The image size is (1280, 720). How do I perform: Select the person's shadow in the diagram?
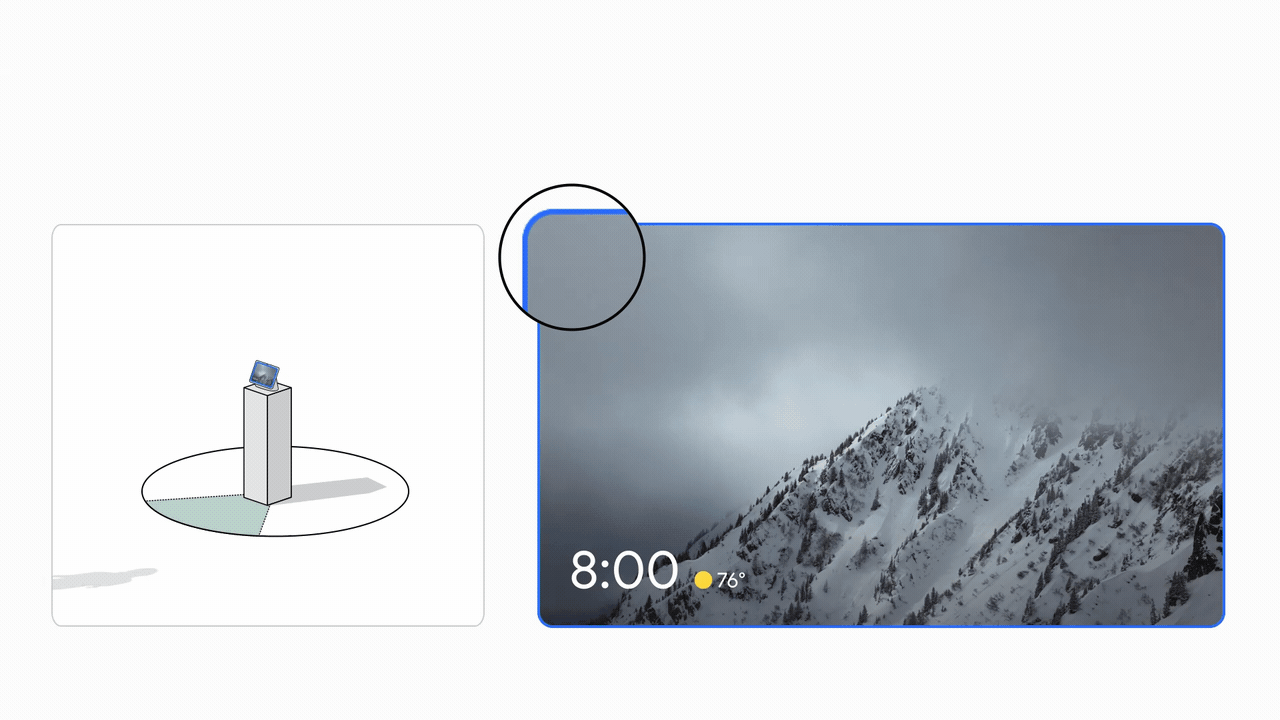coord(104,578)
